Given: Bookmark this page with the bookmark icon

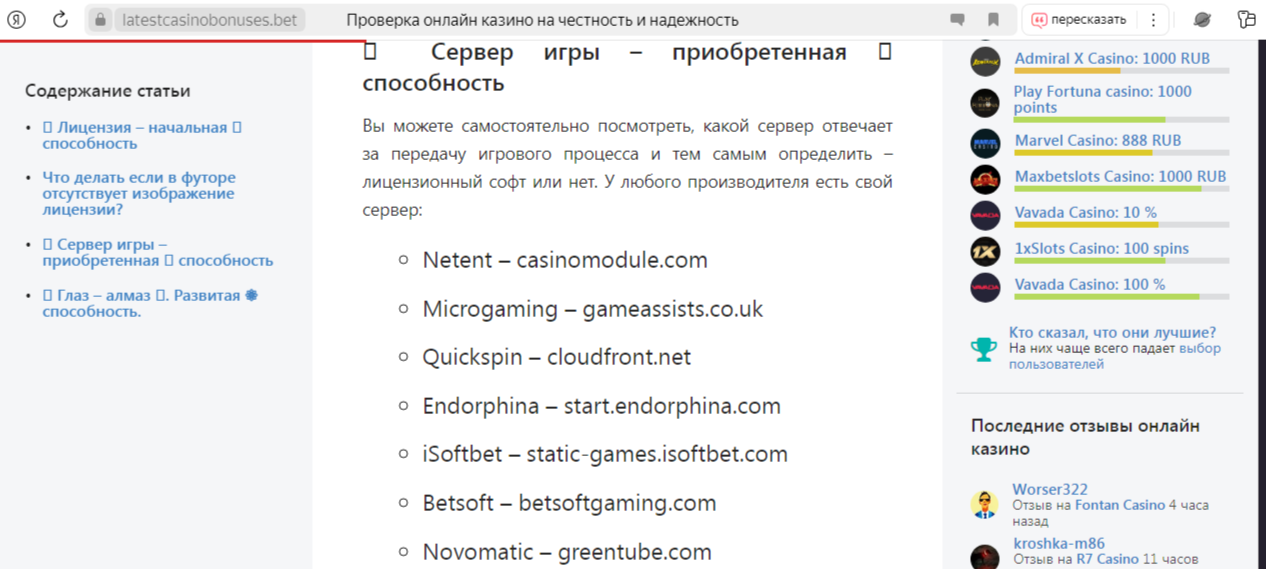Looking at the screenshot, I should 993,20.
